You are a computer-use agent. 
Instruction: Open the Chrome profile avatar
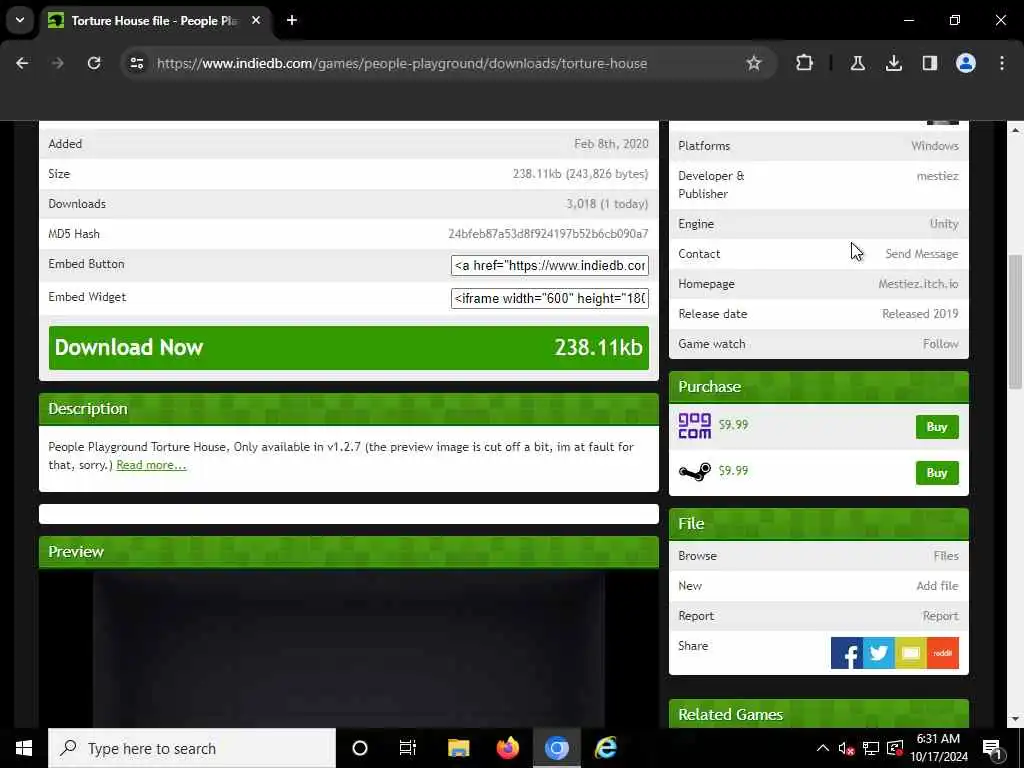click(x=966, y=63)
